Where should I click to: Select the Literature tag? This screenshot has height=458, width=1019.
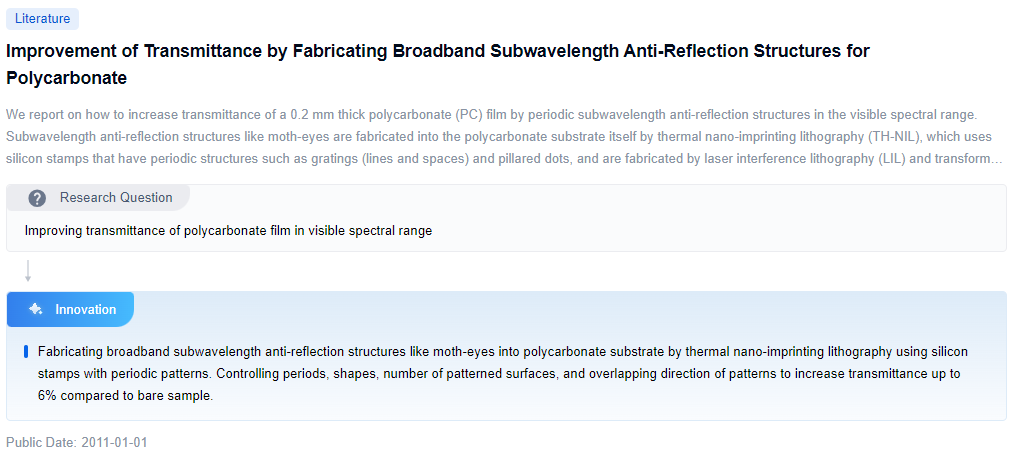pyautogui.click(x=42, y=18)
